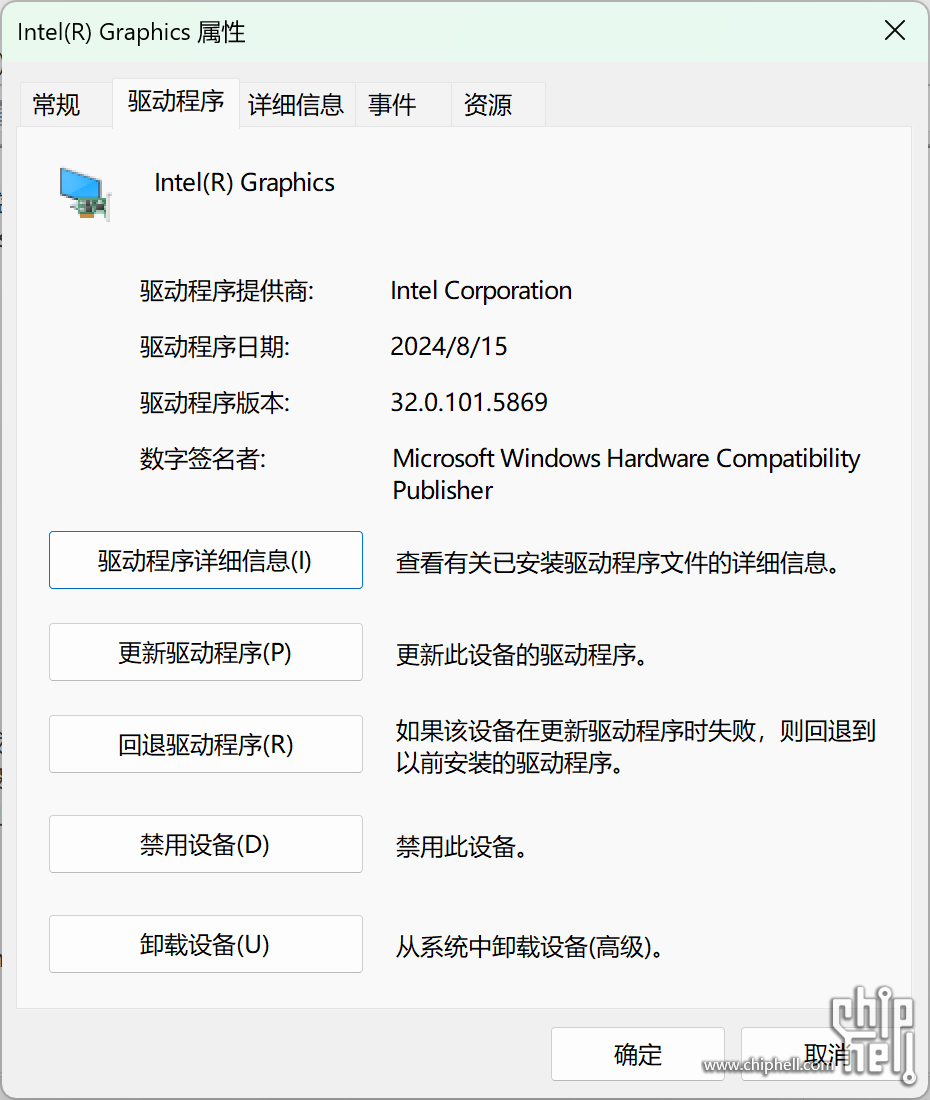Click the driver version 32.0.101.5869

pyautogui.click(x=469, y=402)
